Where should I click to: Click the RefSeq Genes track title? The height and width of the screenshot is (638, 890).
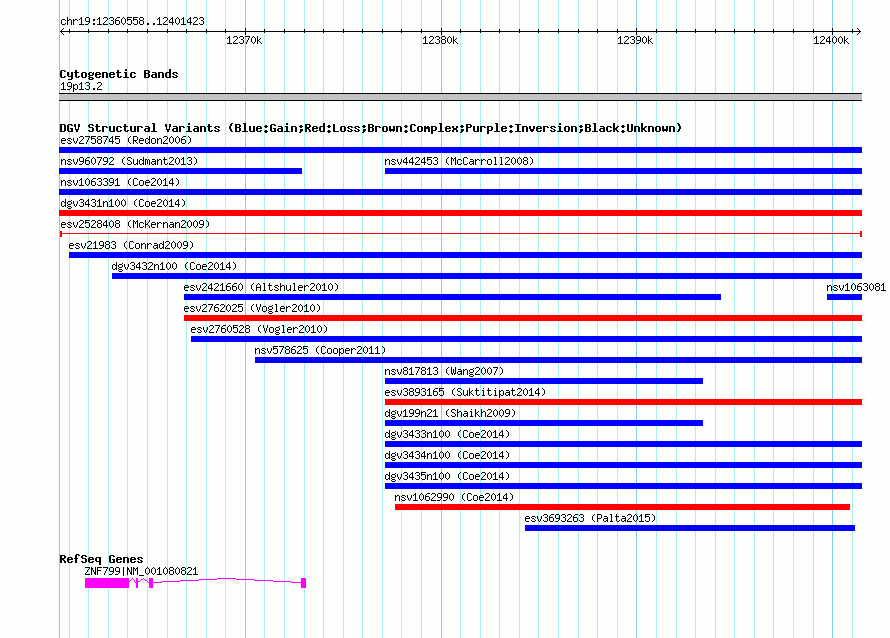(x=101, y=559)
